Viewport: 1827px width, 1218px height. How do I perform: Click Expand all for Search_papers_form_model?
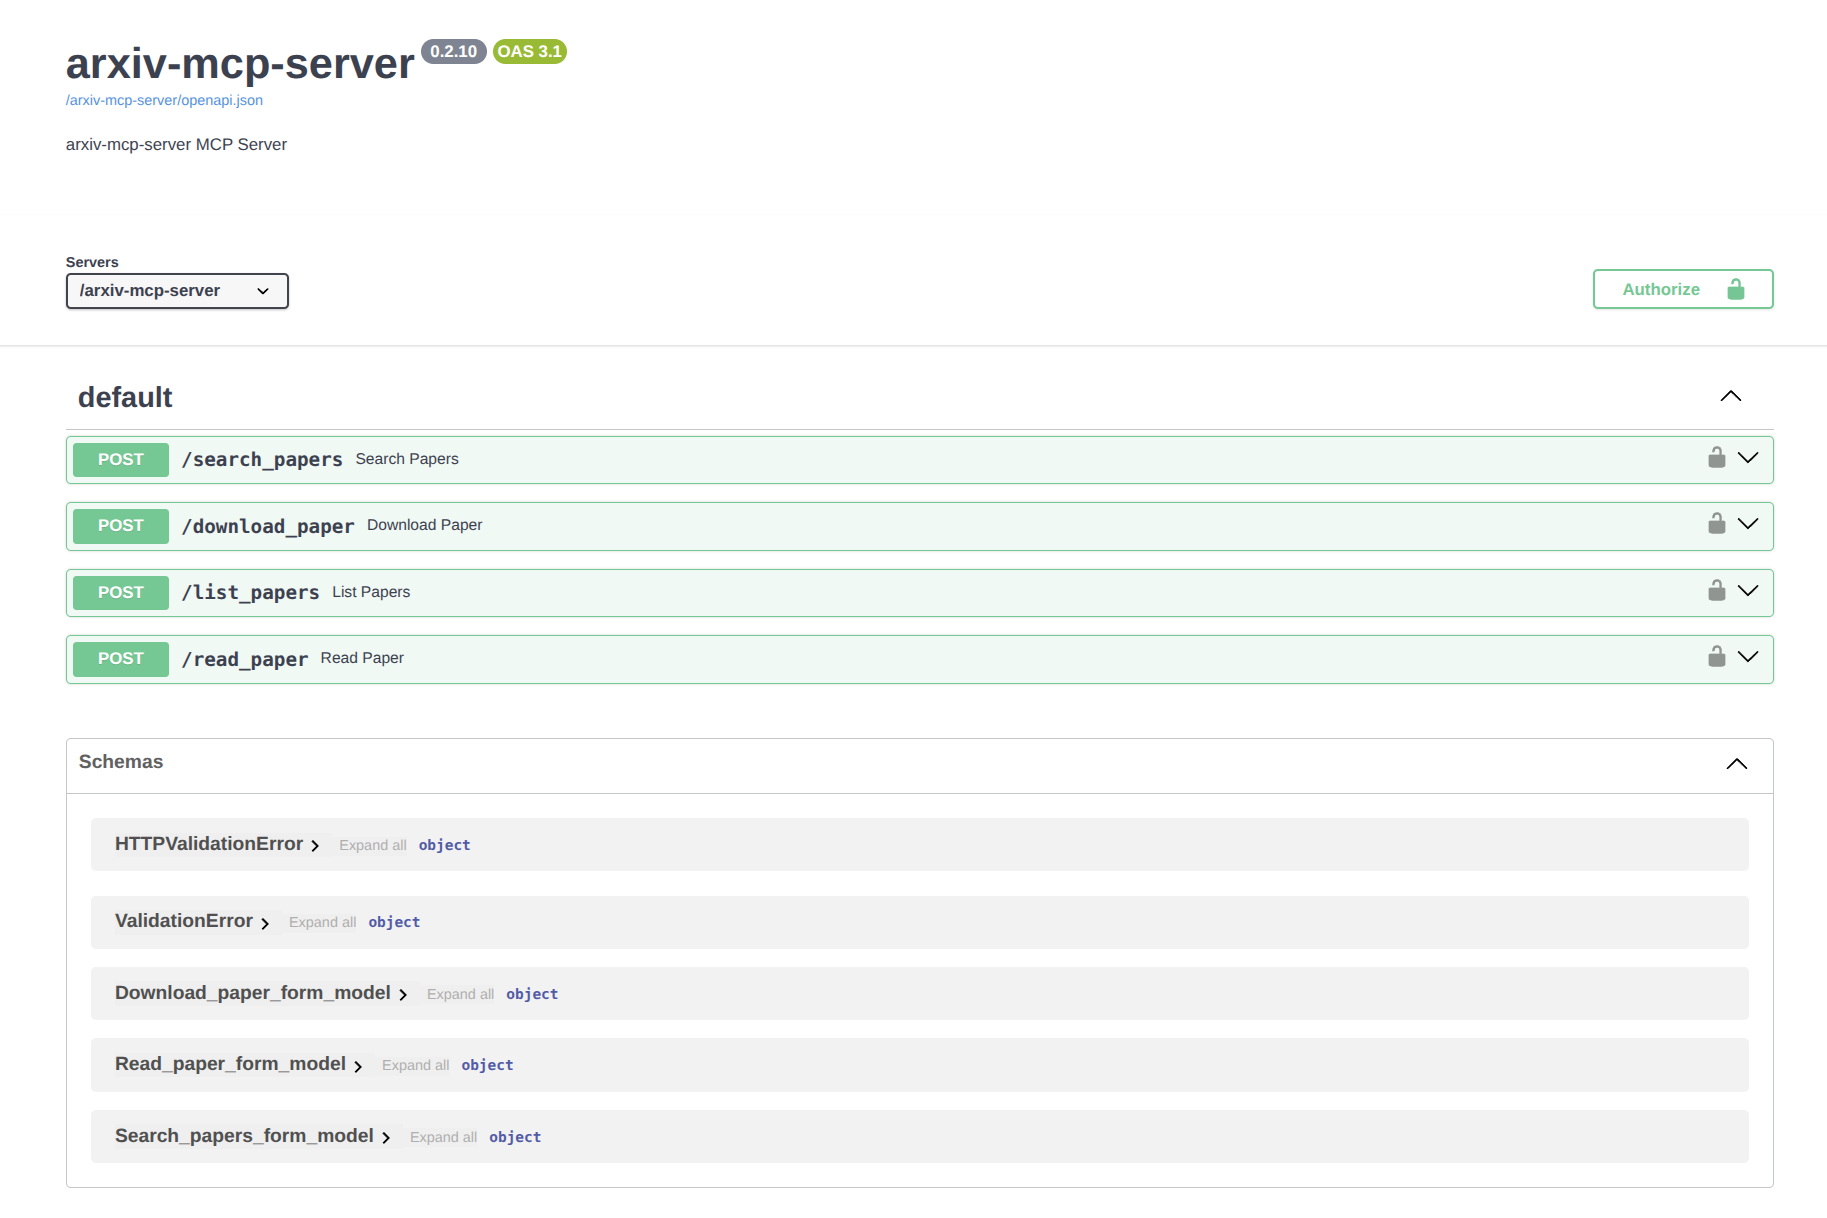(x=444, y=1137)
